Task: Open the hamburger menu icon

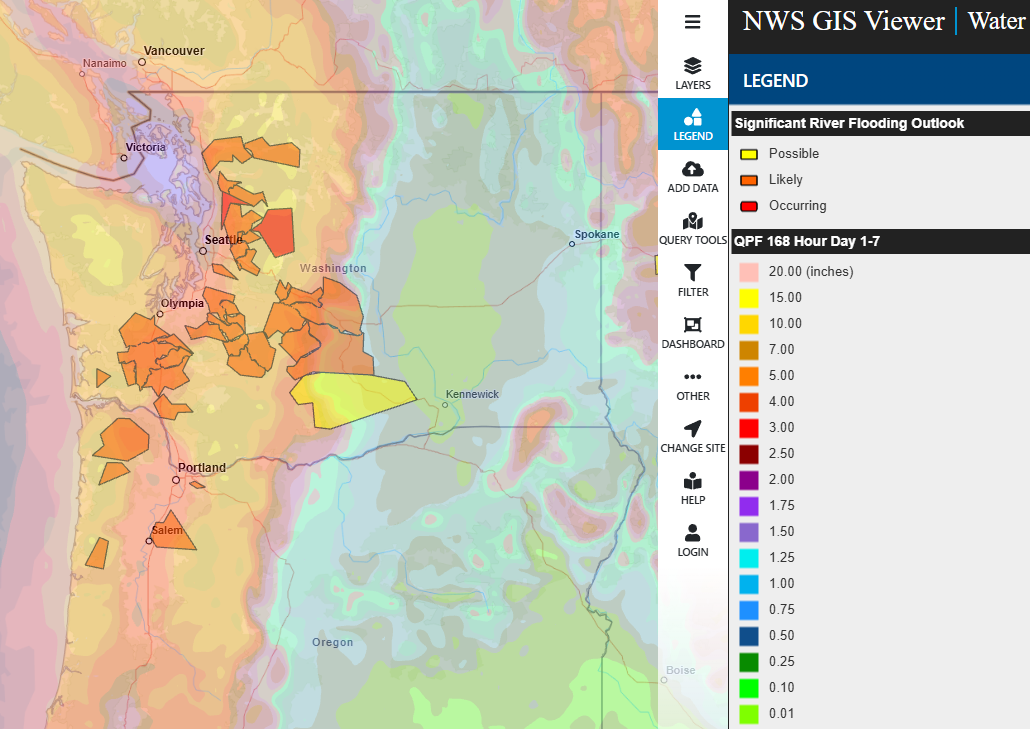Action: 692,22
